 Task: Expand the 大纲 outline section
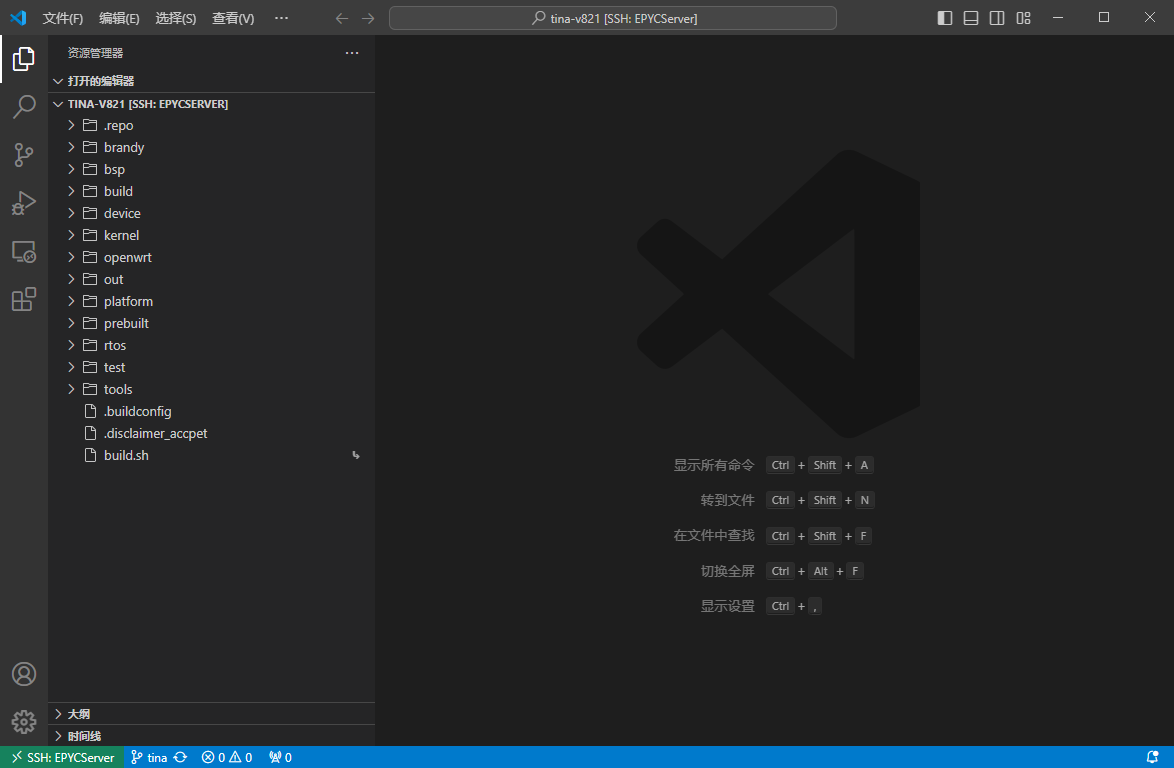point(78,714)
